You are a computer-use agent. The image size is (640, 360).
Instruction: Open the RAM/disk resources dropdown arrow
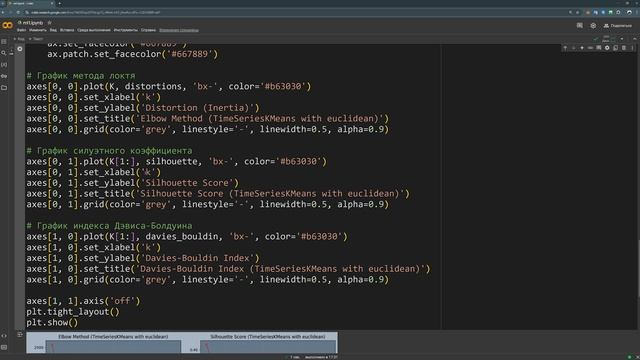(x=622, y=39)
